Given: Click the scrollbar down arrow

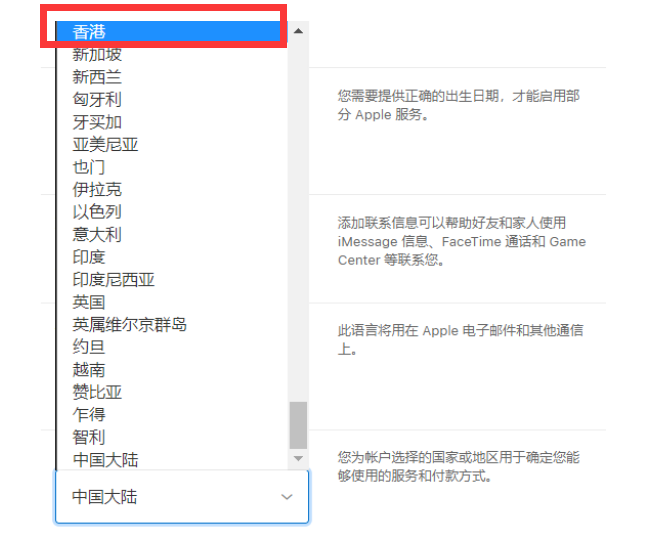Looking at the screenshot, I should pyautogui.click(x=298, y=459).
